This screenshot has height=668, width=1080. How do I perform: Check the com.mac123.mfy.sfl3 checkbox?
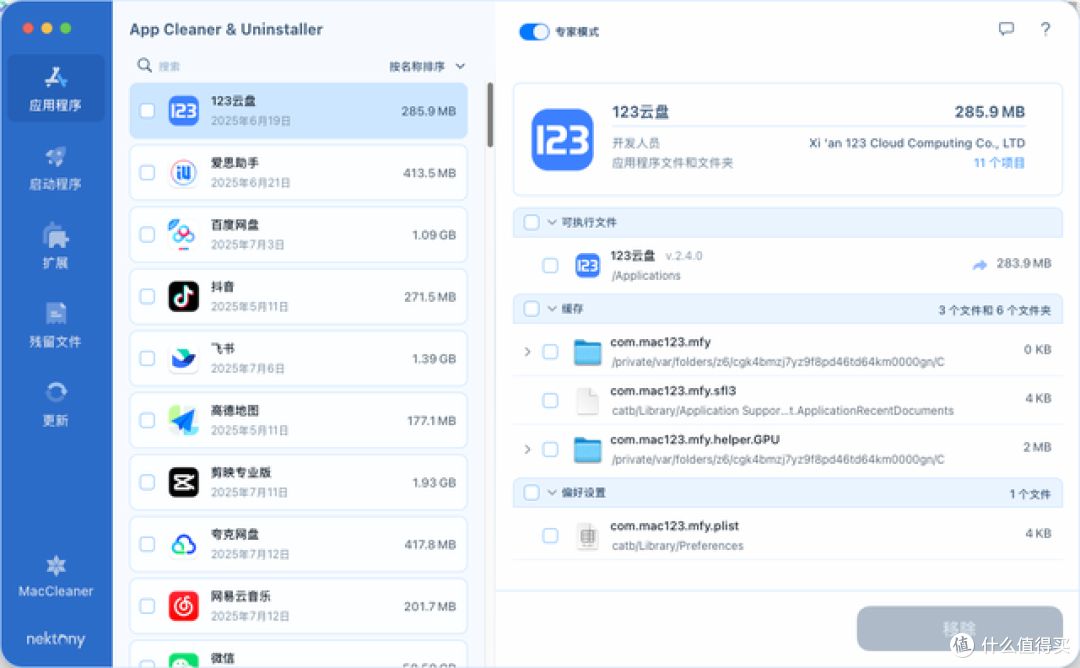click(x=550, y=400)
